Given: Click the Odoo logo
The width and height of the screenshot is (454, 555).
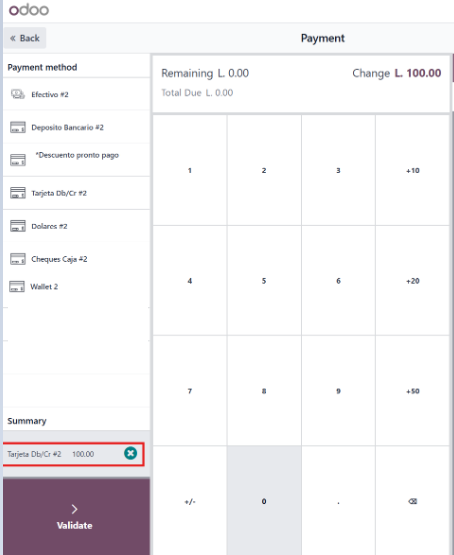Looking at the screenshot, I should [x=29, y=10].
